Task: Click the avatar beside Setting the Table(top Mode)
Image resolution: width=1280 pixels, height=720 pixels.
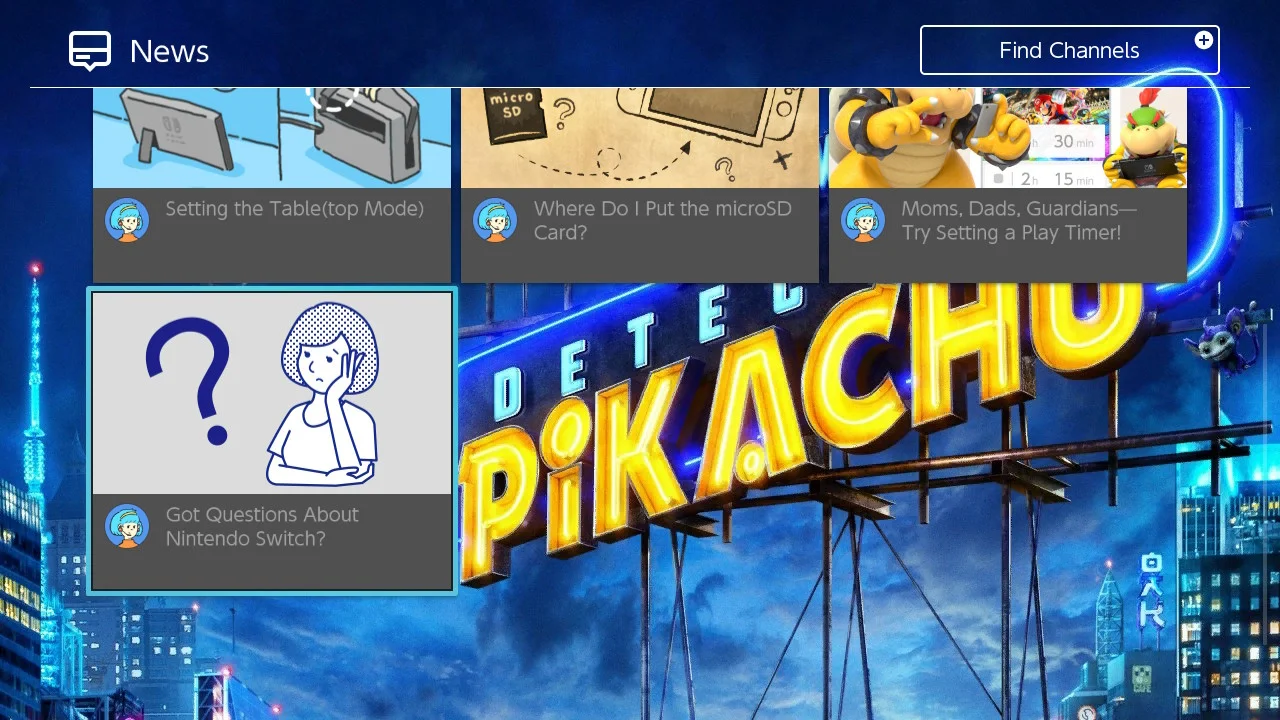Action: click(x=127, y=220)
